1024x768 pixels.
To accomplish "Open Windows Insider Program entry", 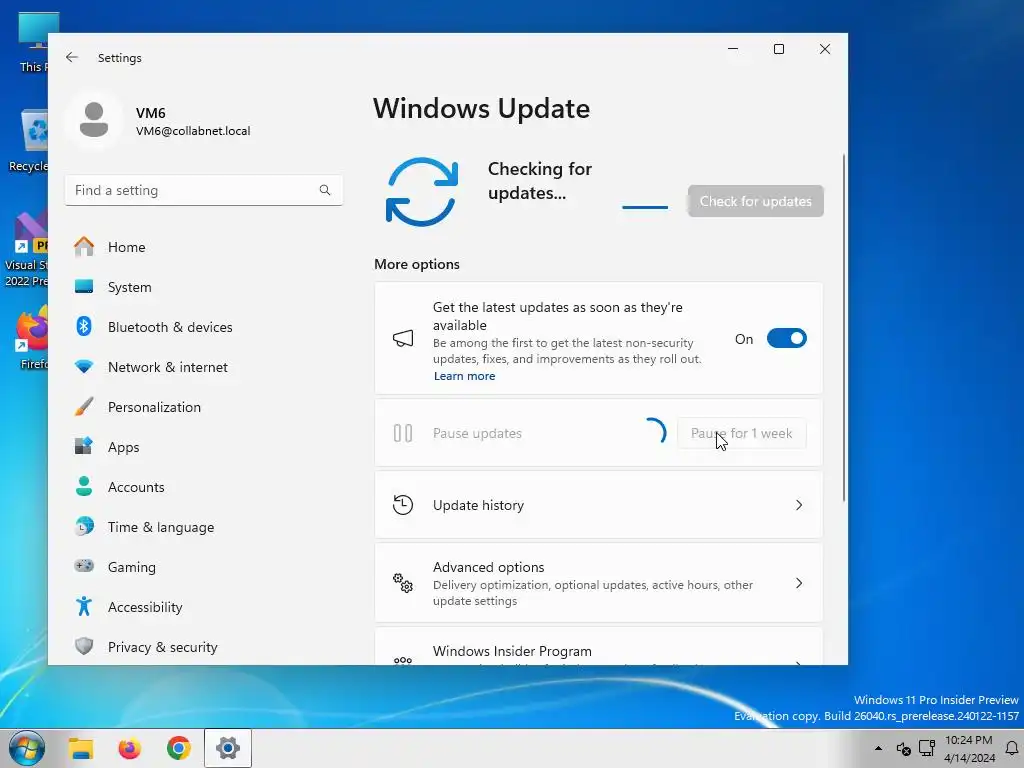I will (x=598, y=647).
